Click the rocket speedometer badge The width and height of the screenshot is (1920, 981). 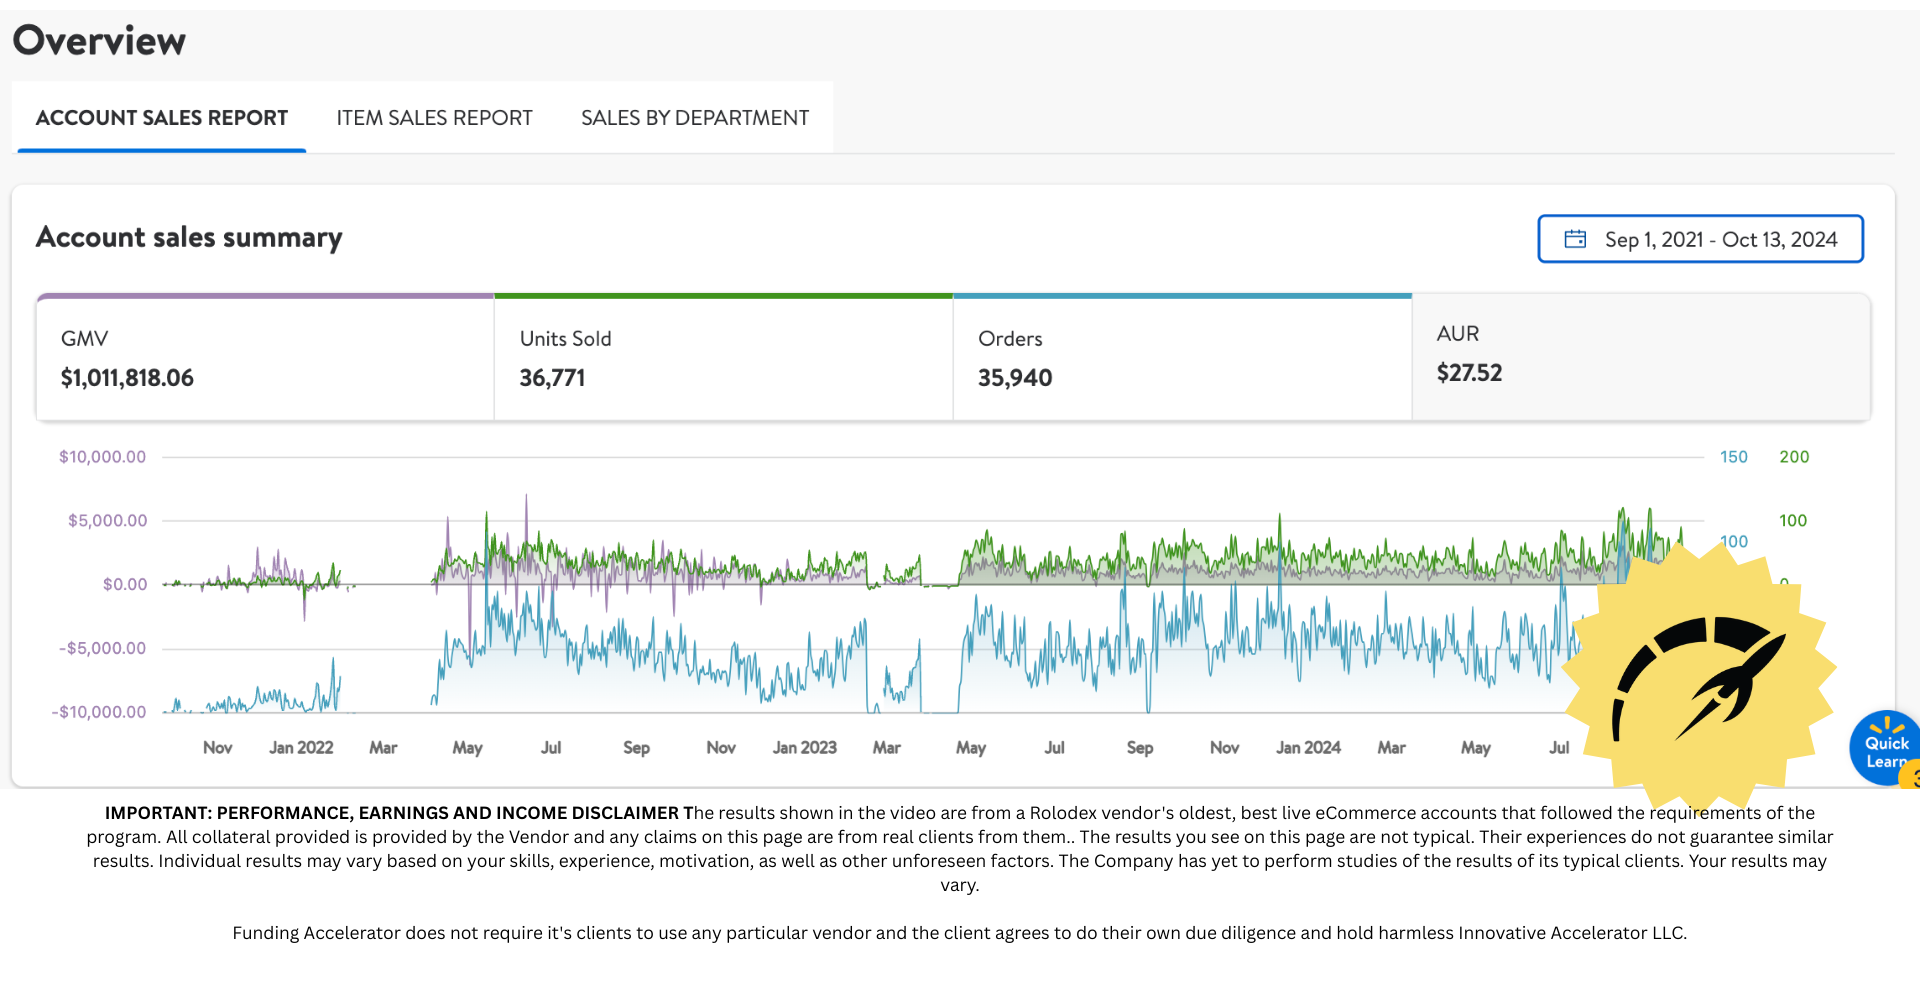click(x=1700, y=677)
